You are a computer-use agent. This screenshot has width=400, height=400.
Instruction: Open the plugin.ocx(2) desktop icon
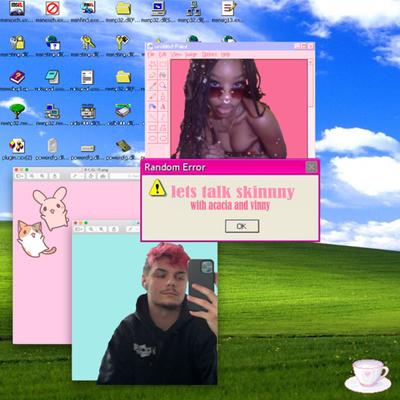click(x=17, y=146)
